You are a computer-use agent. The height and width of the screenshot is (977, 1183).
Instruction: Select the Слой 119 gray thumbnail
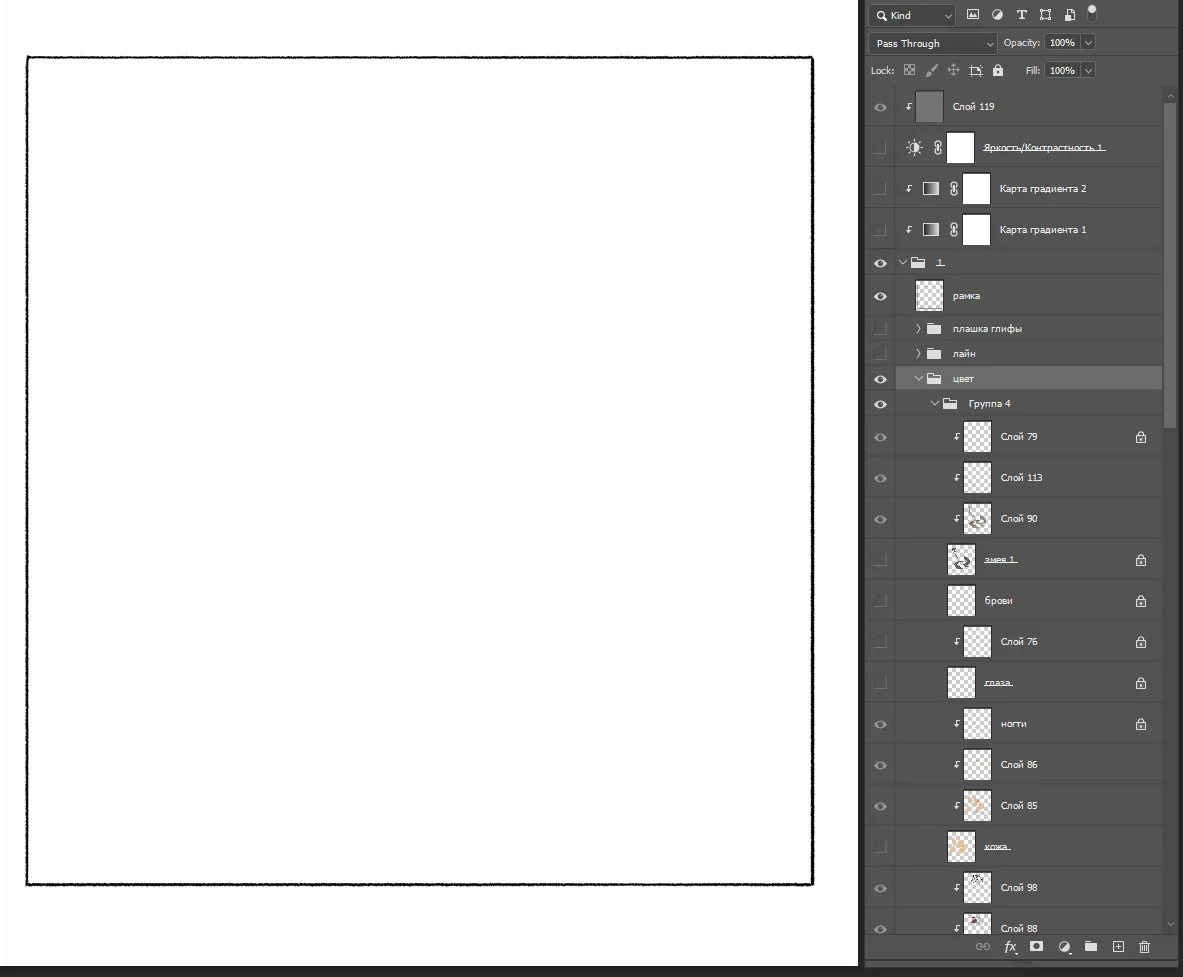click(930, 107)
